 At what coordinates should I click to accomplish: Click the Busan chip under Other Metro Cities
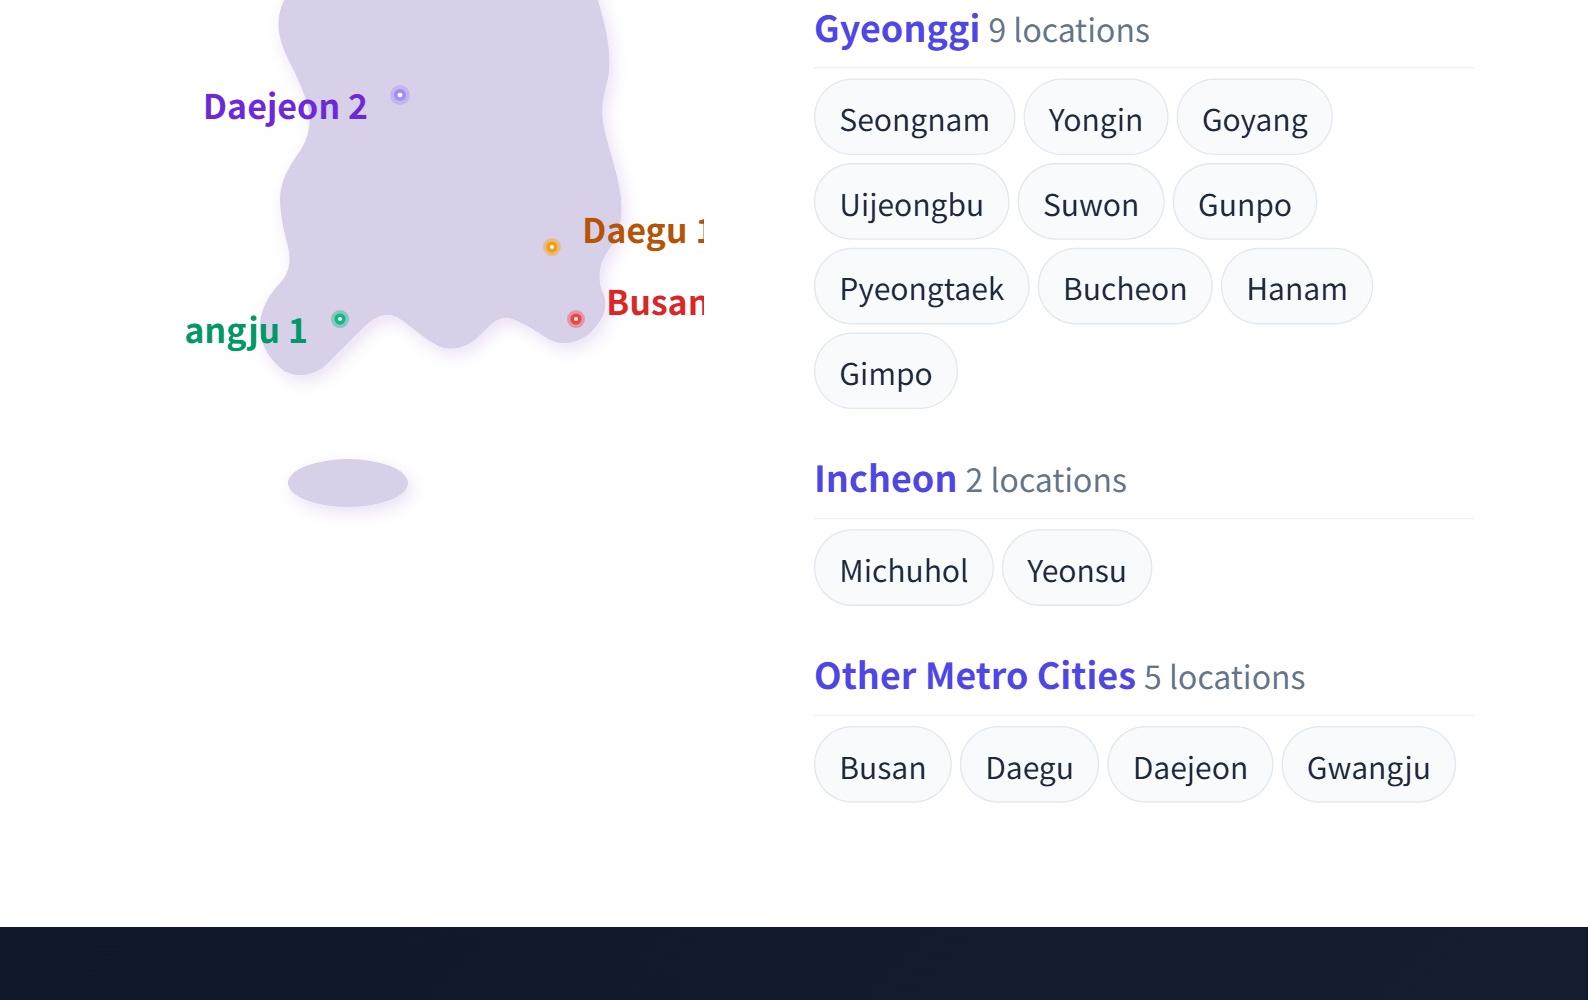tap(882, 766)
